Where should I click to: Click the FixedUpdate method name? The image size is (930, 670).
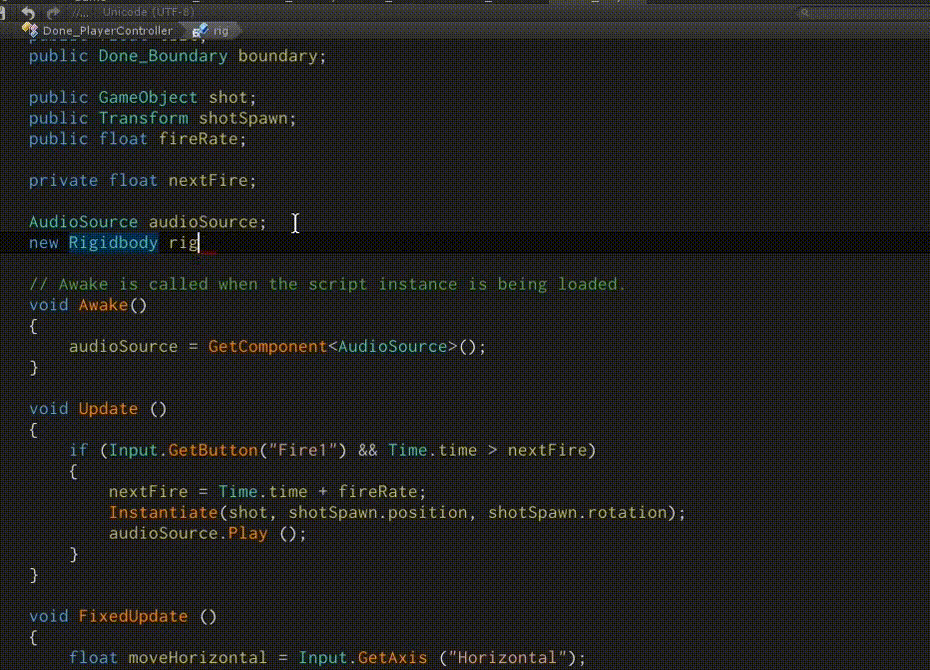pyautogui.click(x=133, y=616)
